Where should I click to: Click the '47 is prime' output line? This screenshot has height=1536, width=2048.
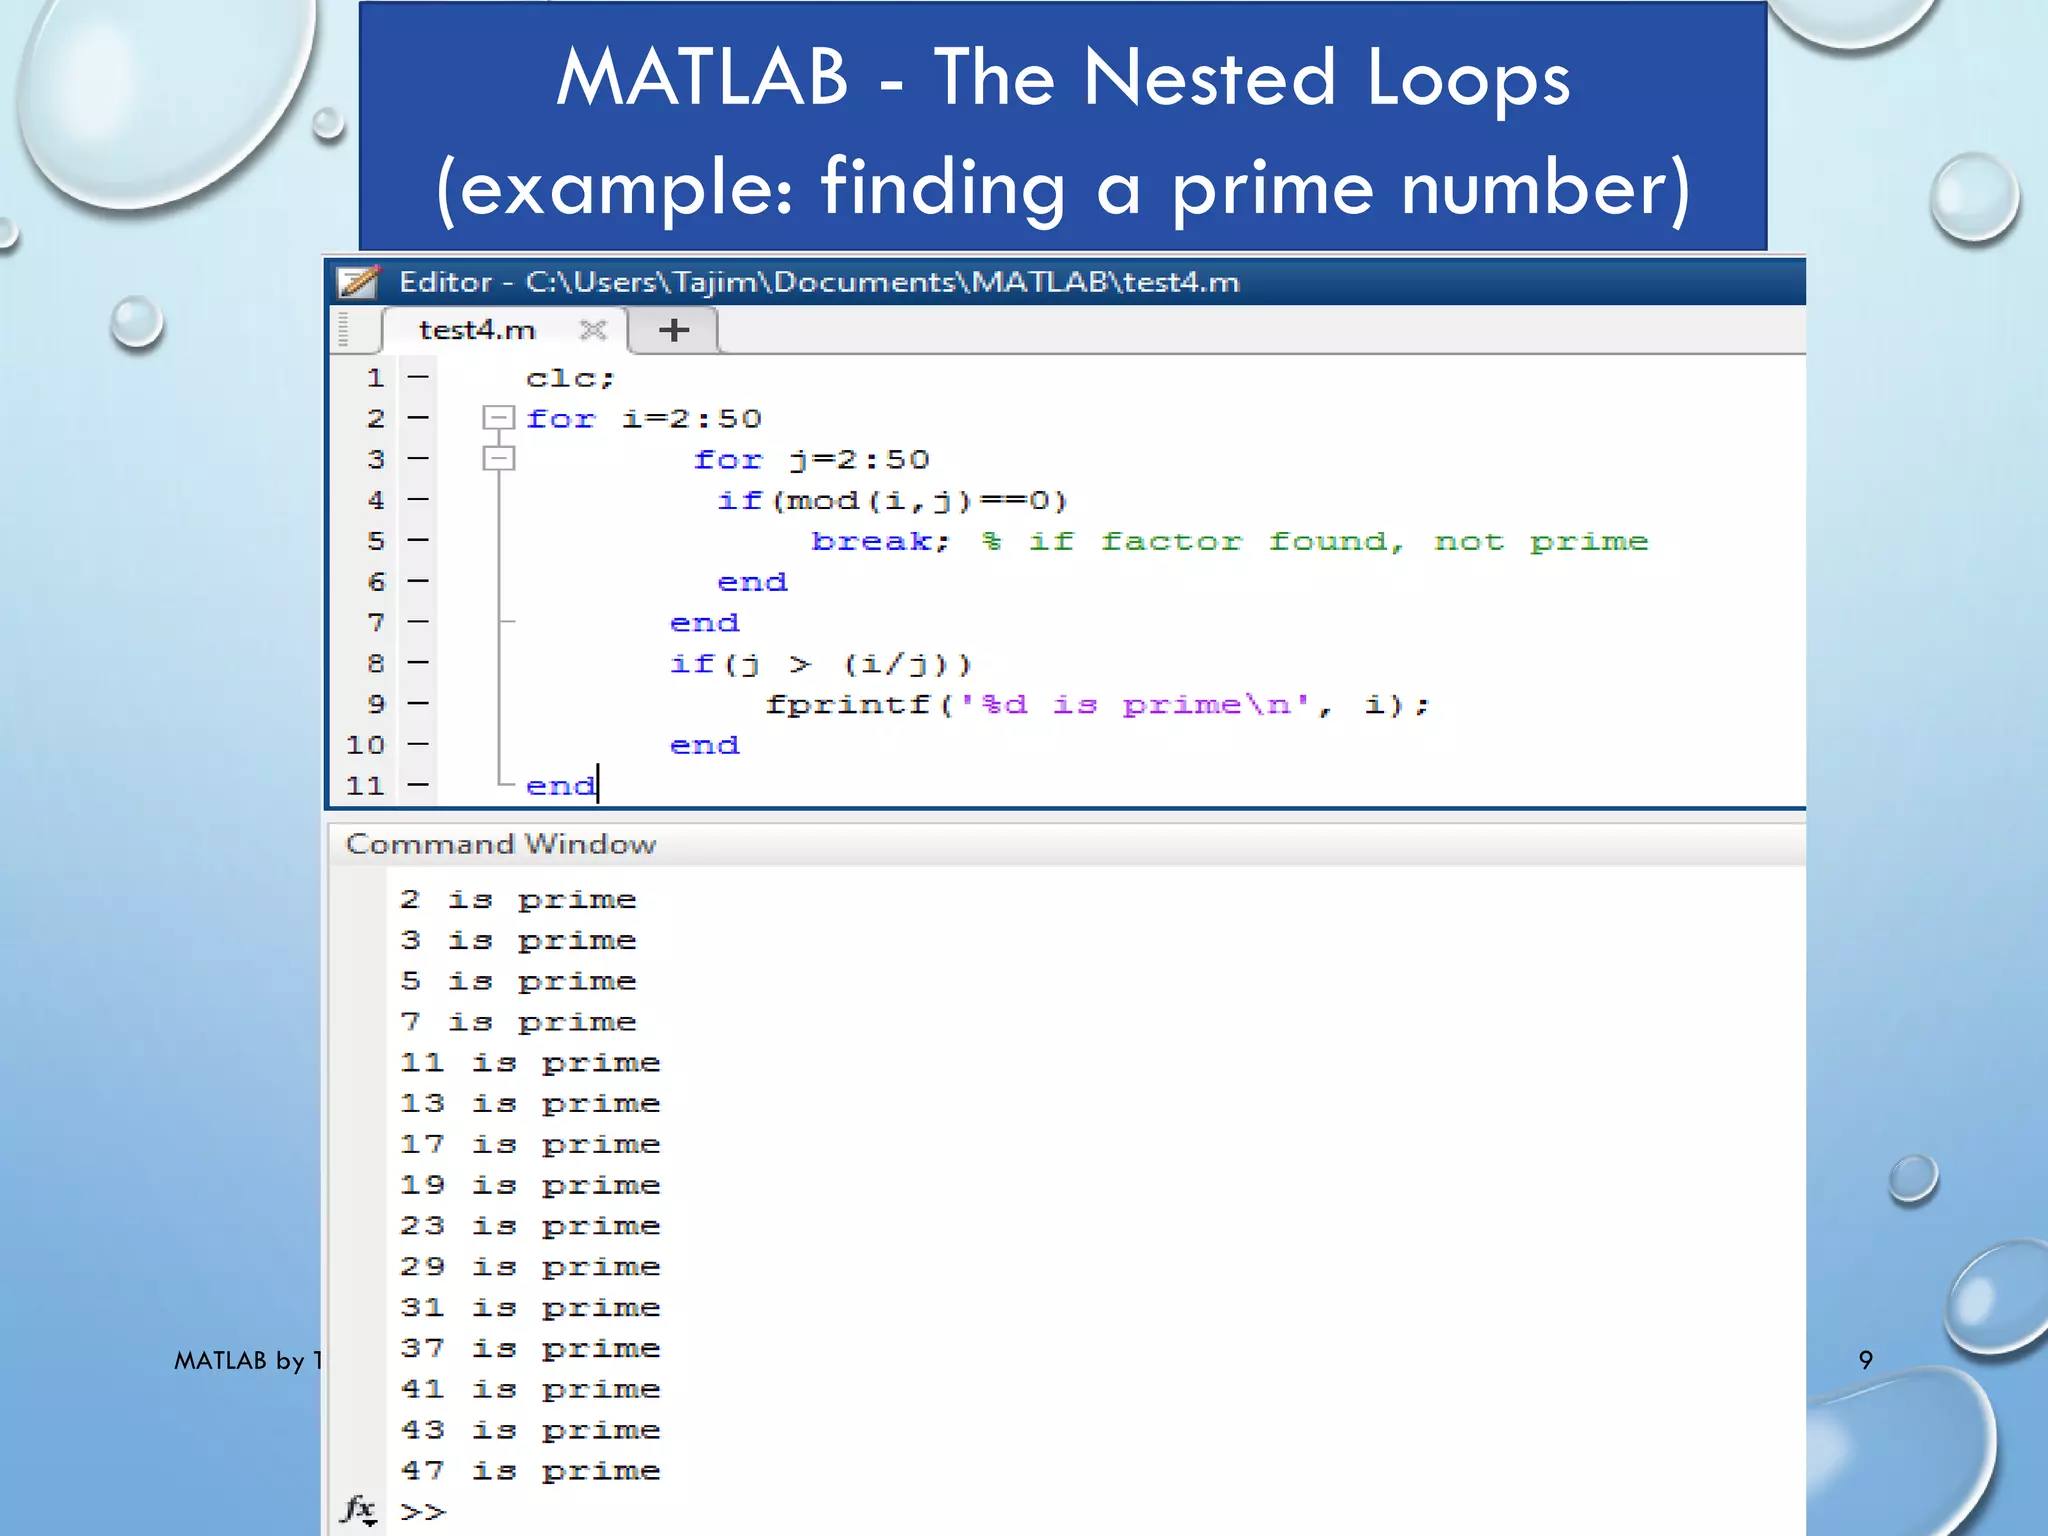click(530, 1470)
